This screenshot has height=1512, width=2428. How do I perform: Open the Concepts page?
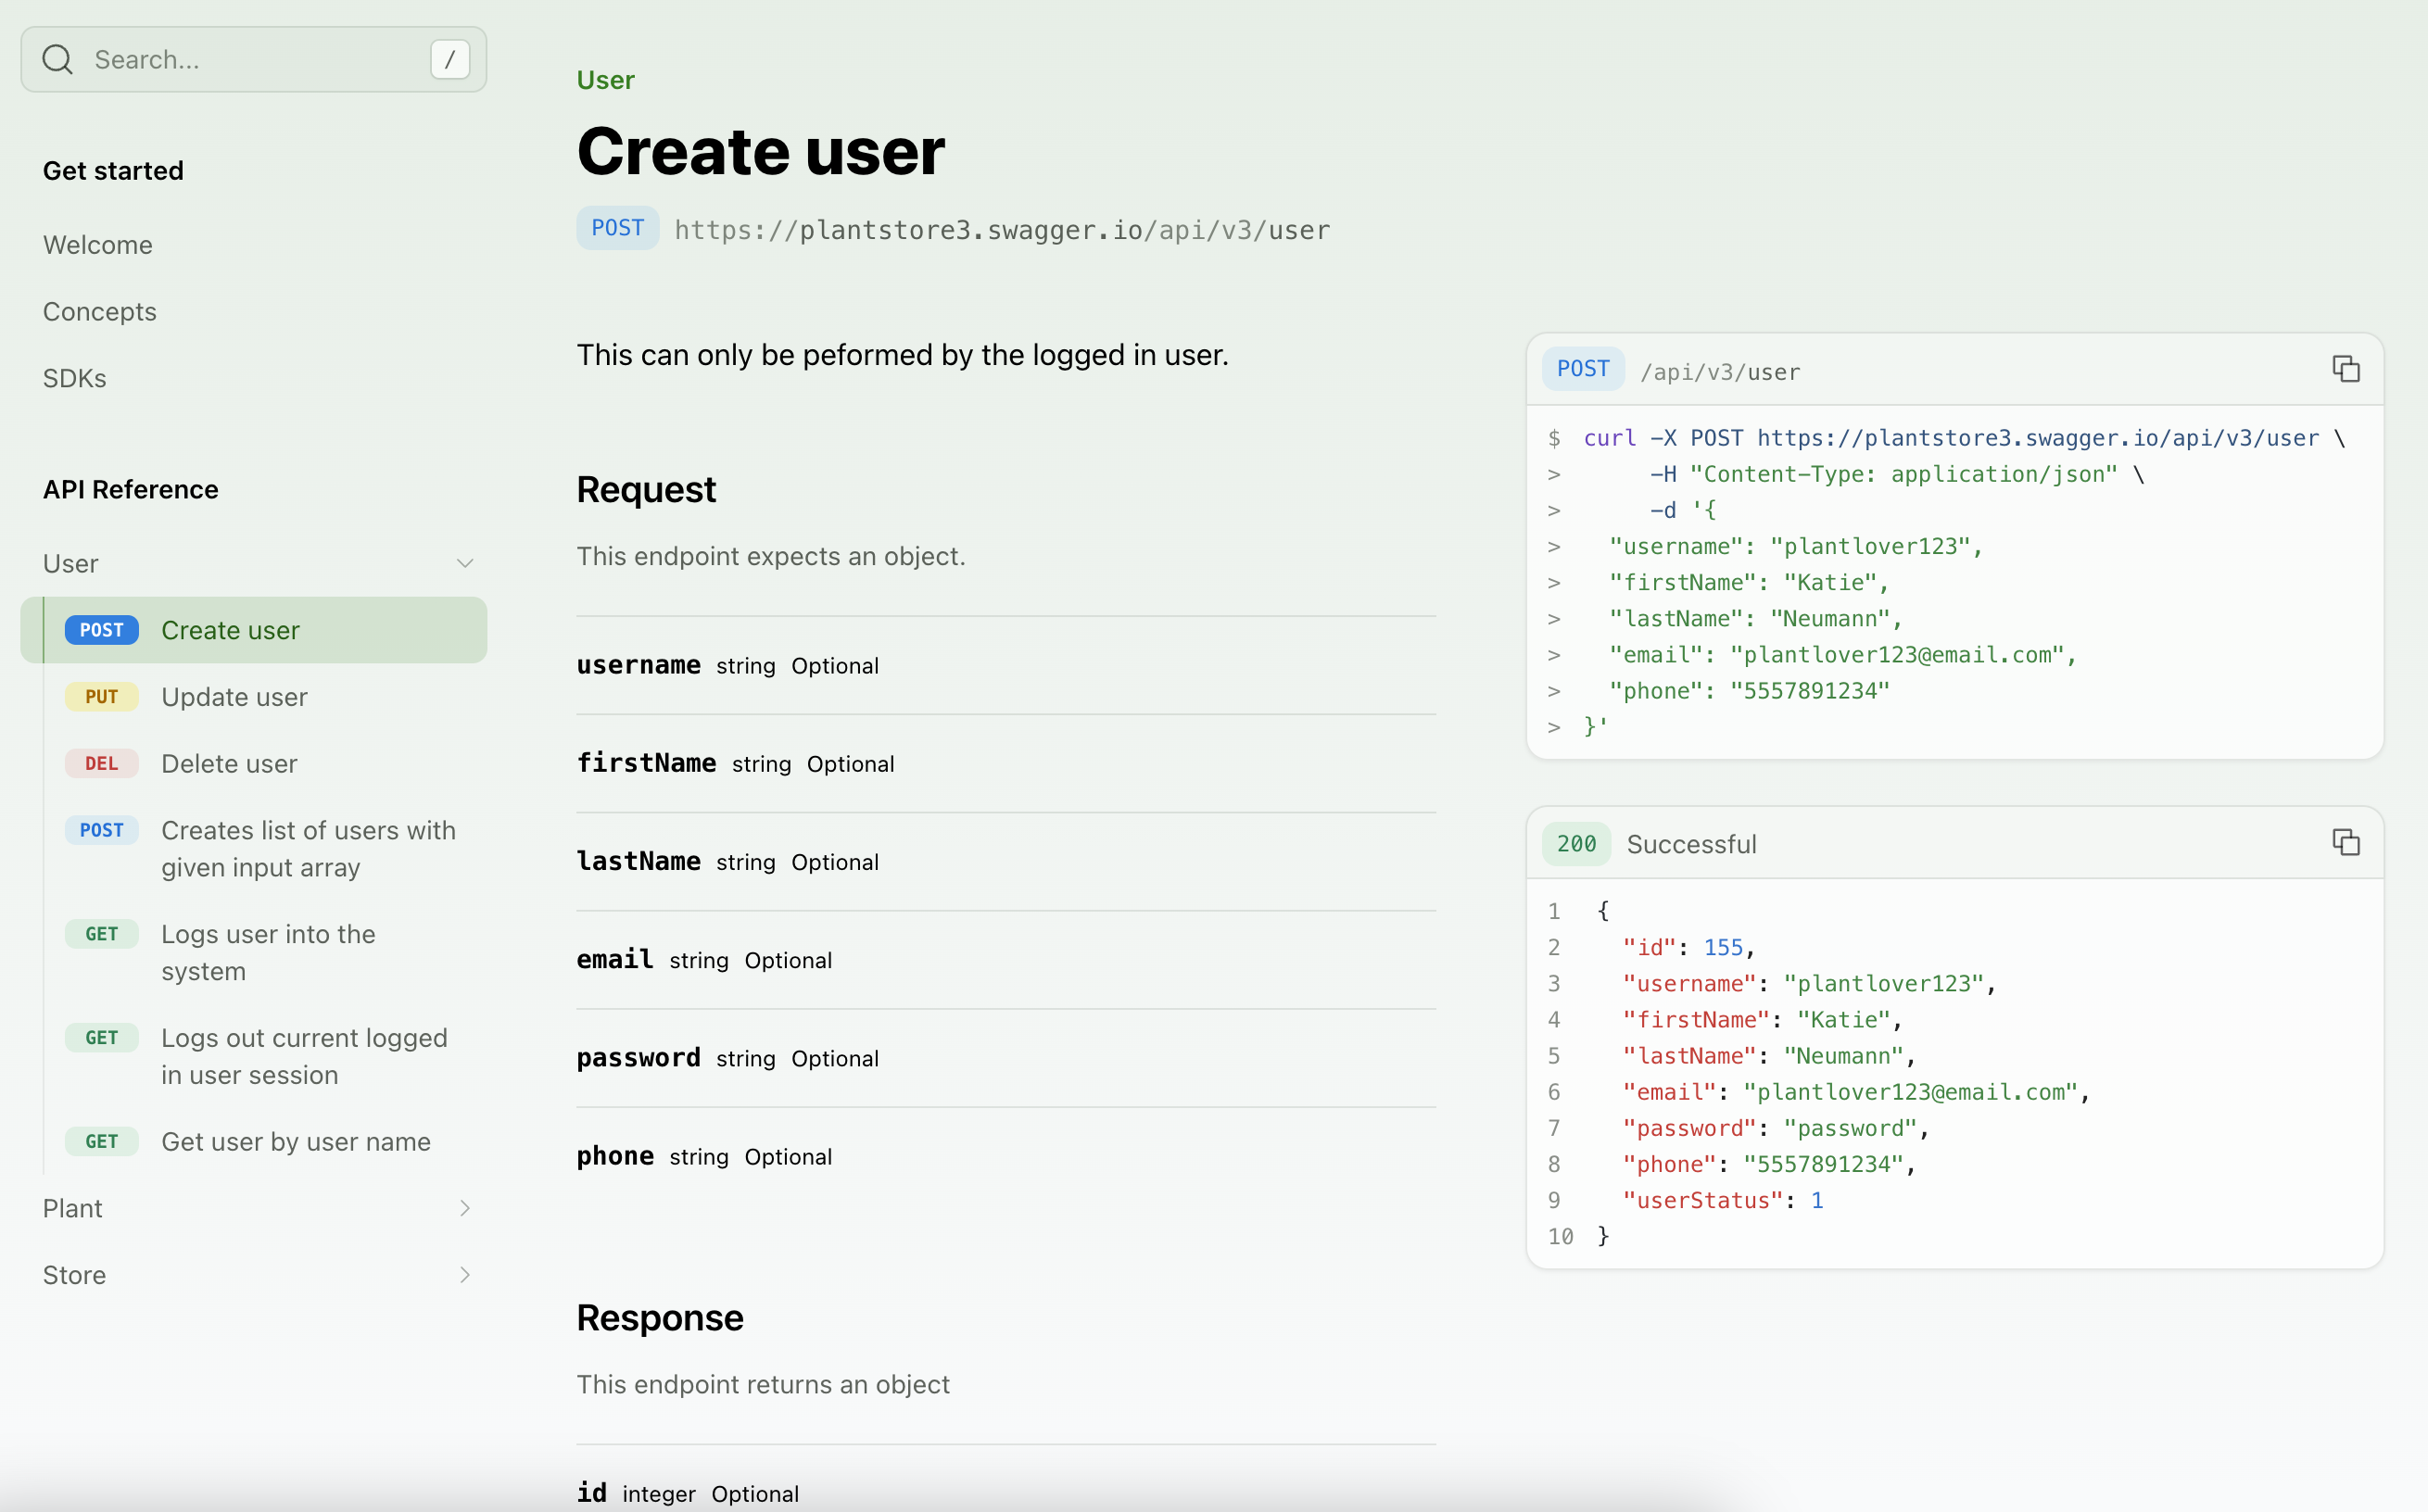point(99,311)
